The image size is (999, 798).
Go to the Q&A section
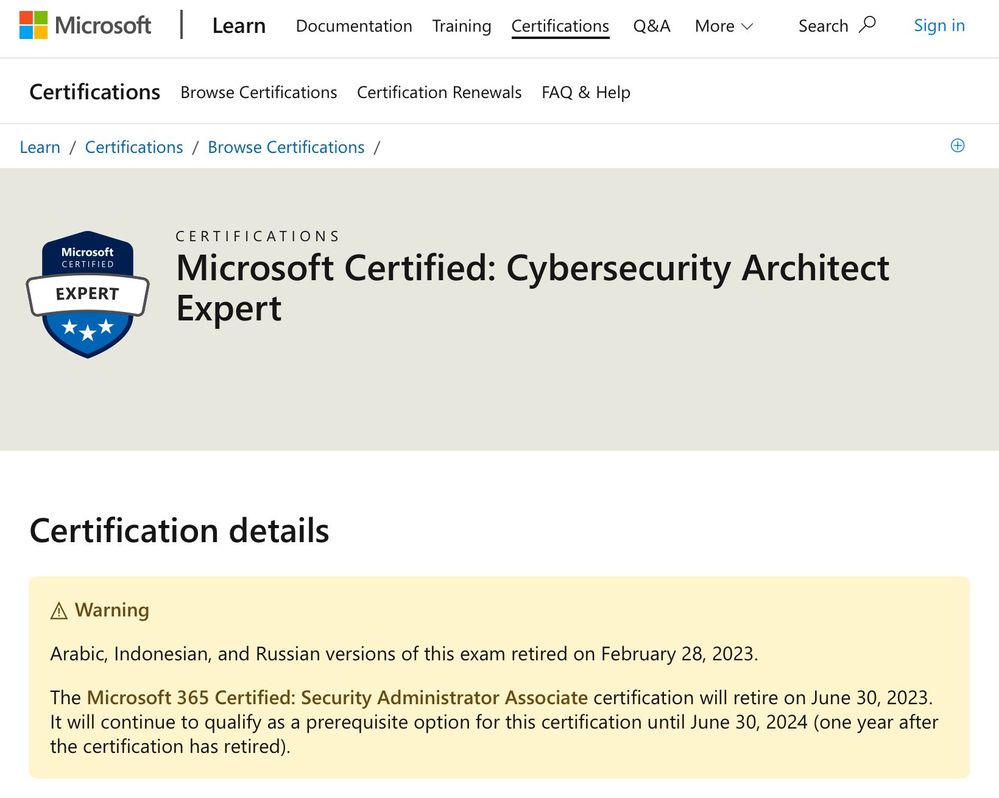[652, 26]
